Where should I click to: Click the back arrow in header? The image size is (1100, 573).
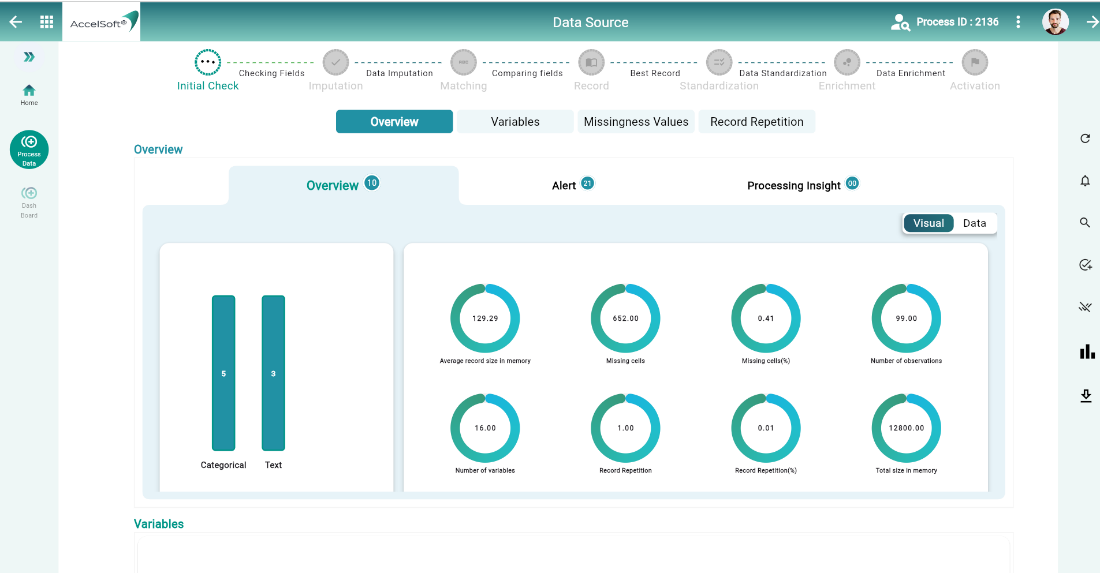click(15, 22)
